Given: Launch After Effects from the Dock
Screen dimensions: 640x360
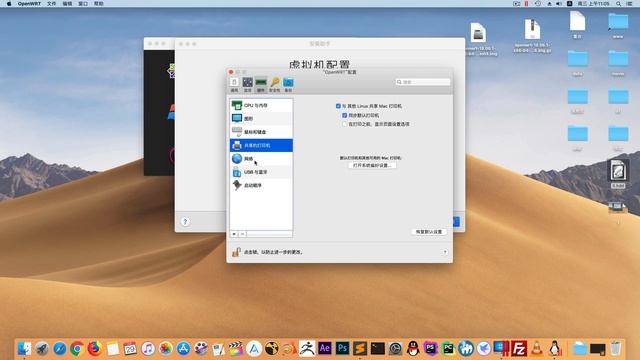Looking at the screenshot, I should [325, 349].
